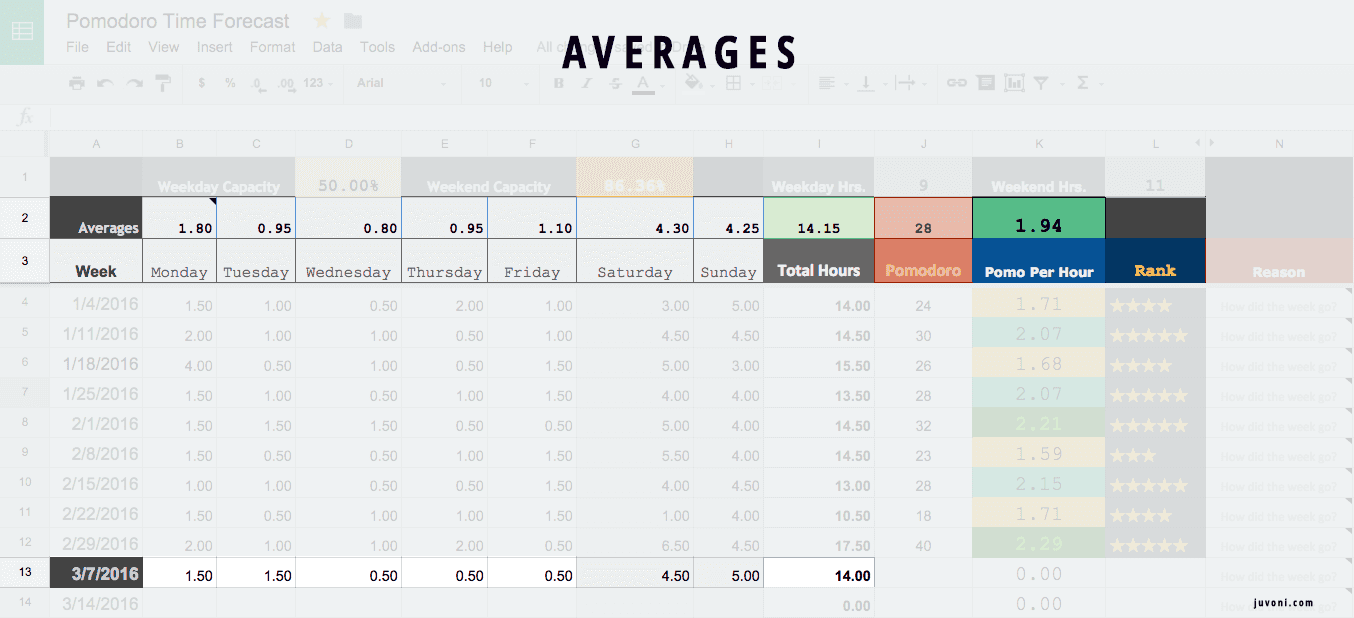Viewport: 1354px width, 618px height.
Task: Toggle italic formatting
Action: tap(587, 83)
